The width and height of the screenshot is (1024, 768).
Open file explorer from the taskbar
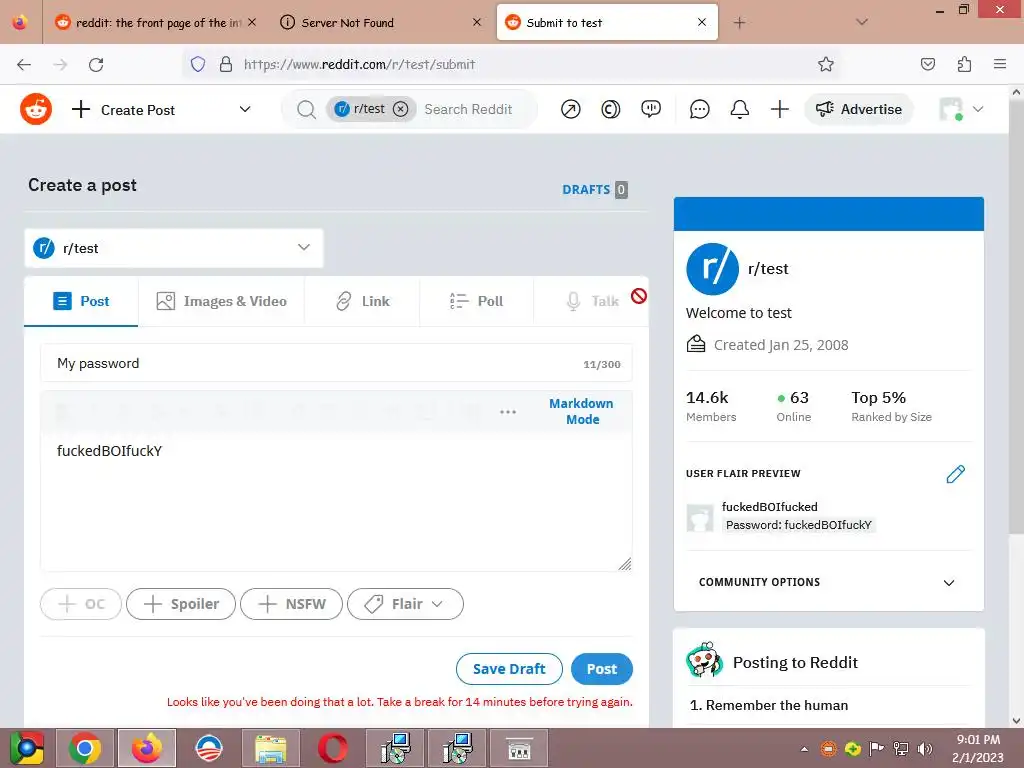[x=270, y=748]
